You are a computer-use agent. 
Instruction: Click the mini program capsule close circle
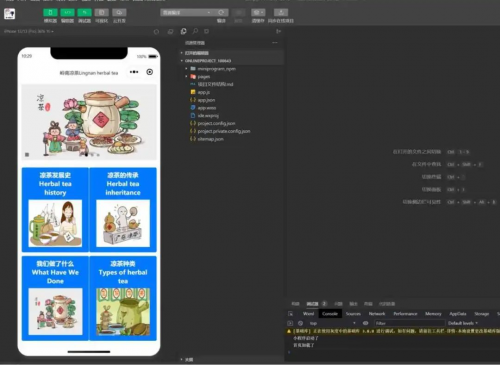click(150, 72)
